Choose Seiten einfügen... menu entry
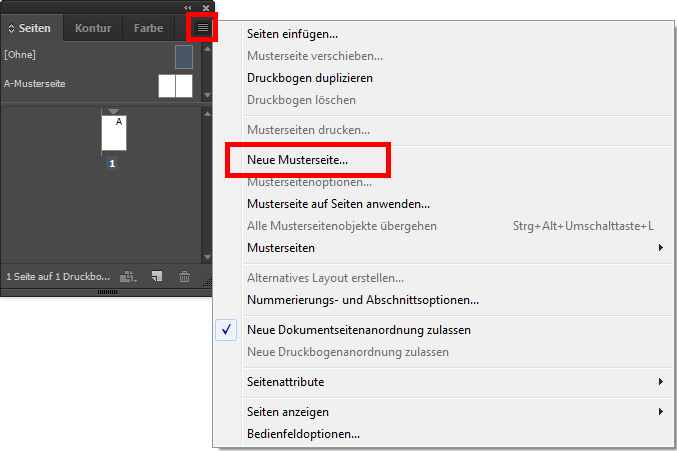Screen dimensions: 677x451 tap(292, 34)
